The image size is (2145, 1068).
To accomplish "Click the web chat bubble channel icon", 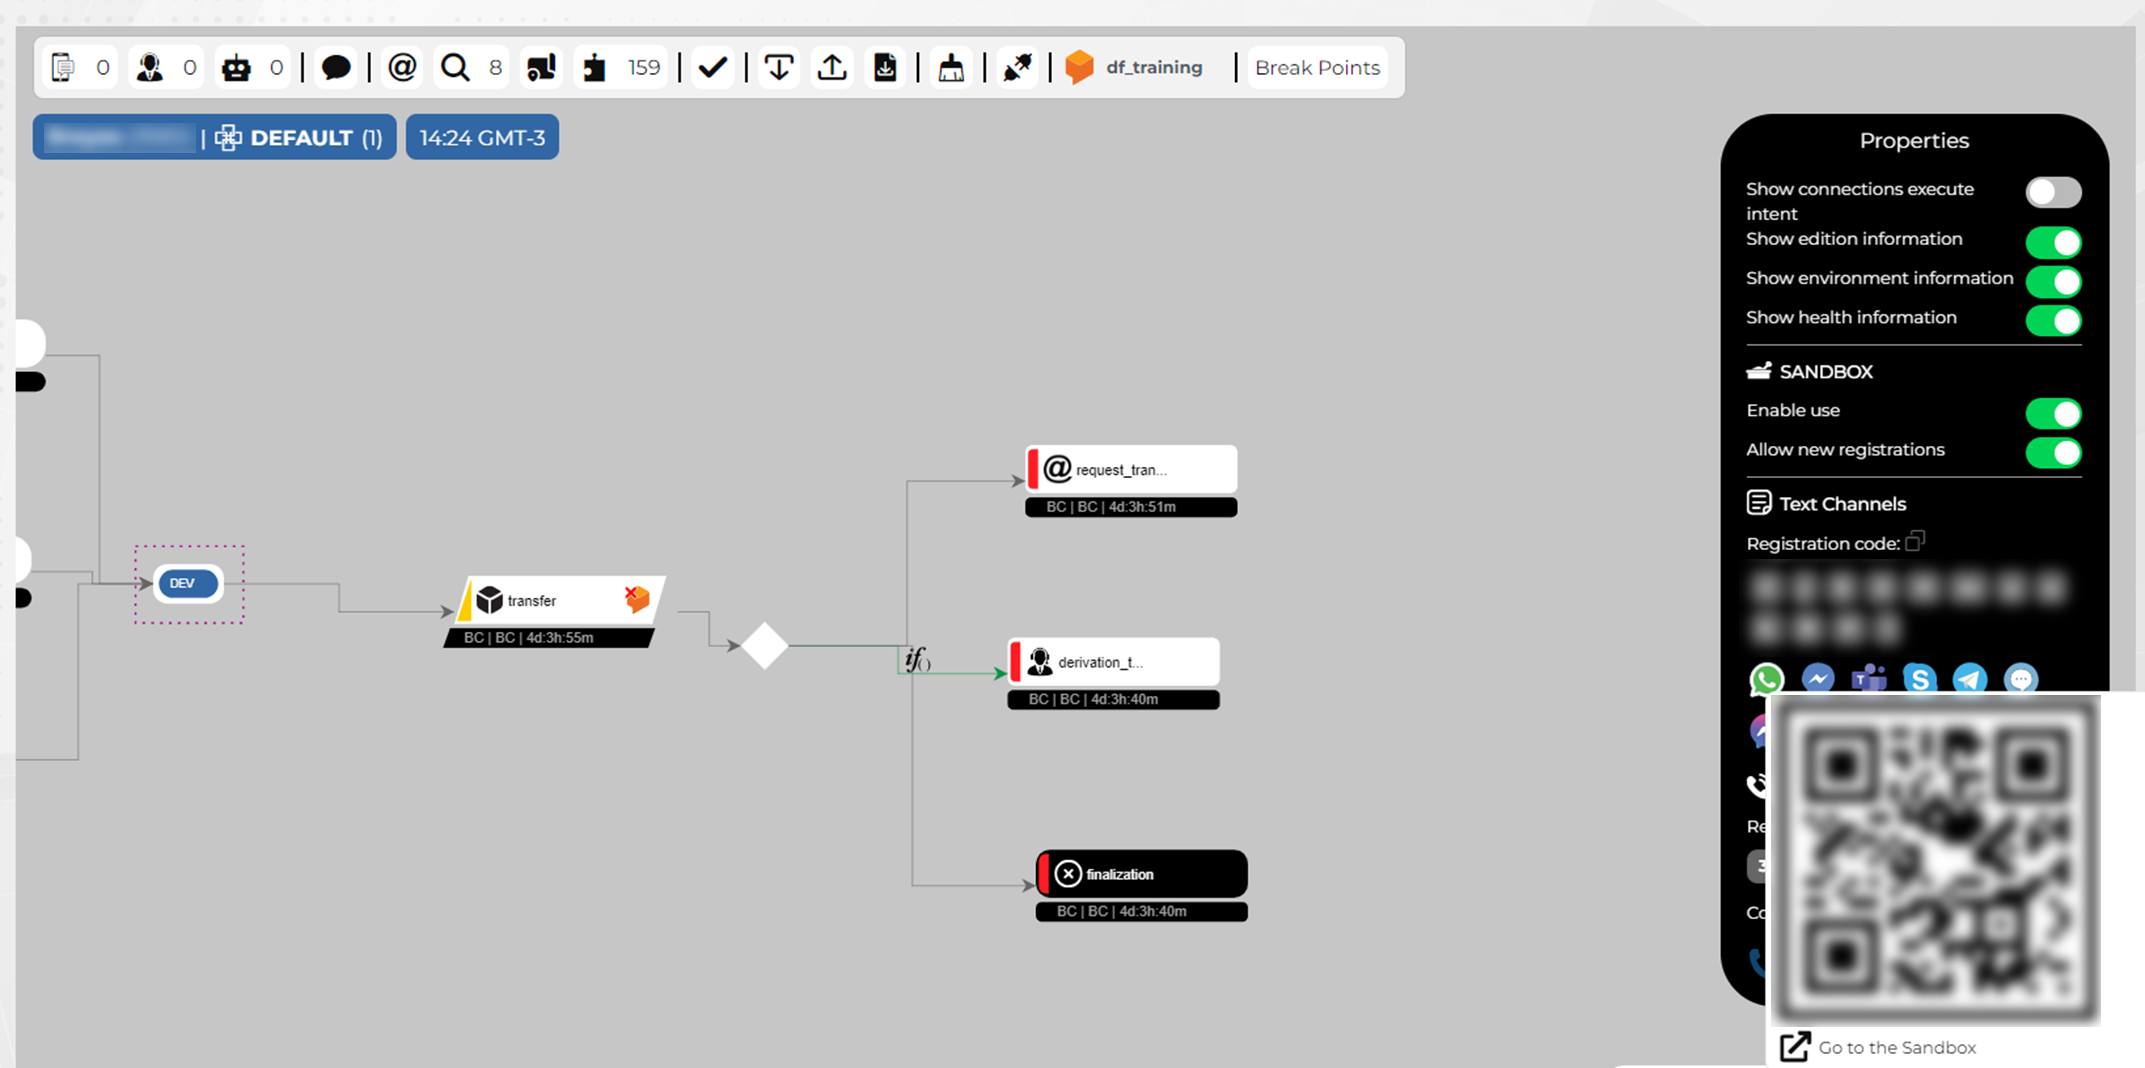I will point(2021,679).
